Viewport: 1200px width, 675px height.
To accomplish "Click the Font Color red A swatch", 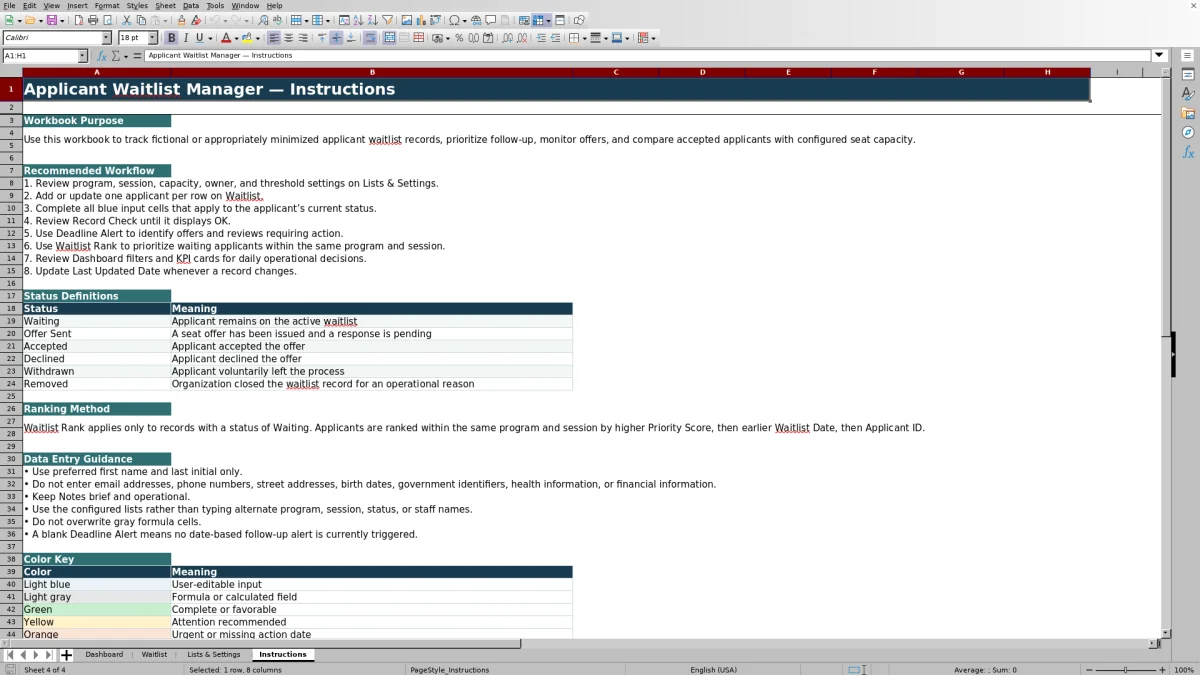I will 226,38.
